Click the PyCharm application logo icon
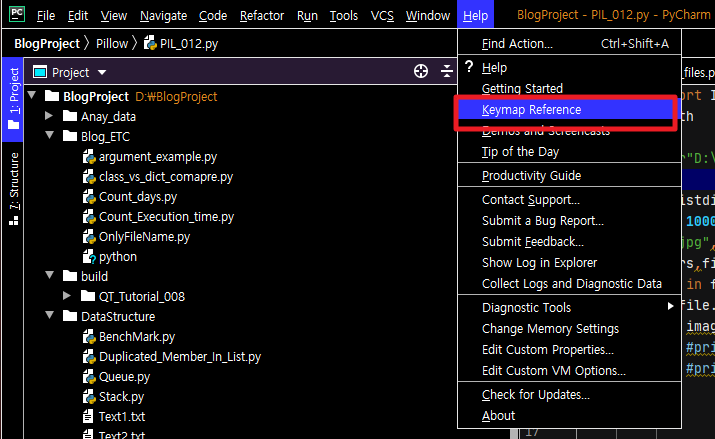 coord(17,14)
